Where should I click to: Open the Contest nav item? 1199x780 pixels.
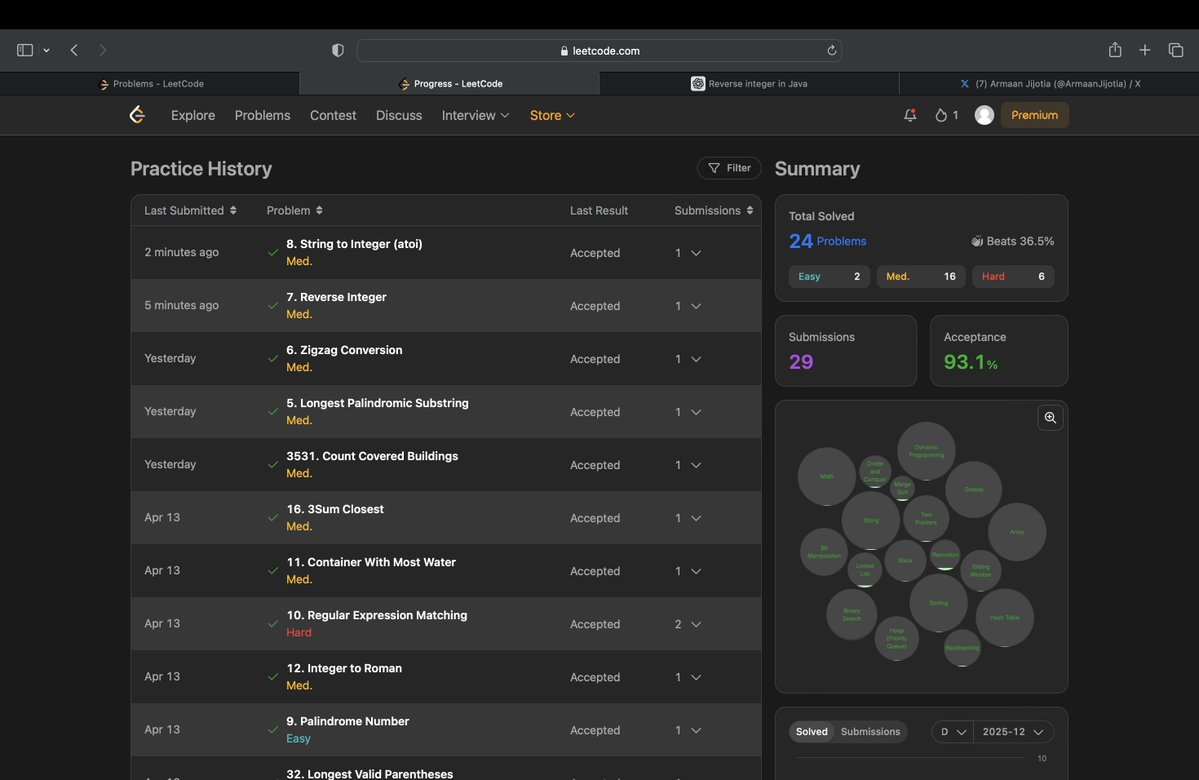333,115
